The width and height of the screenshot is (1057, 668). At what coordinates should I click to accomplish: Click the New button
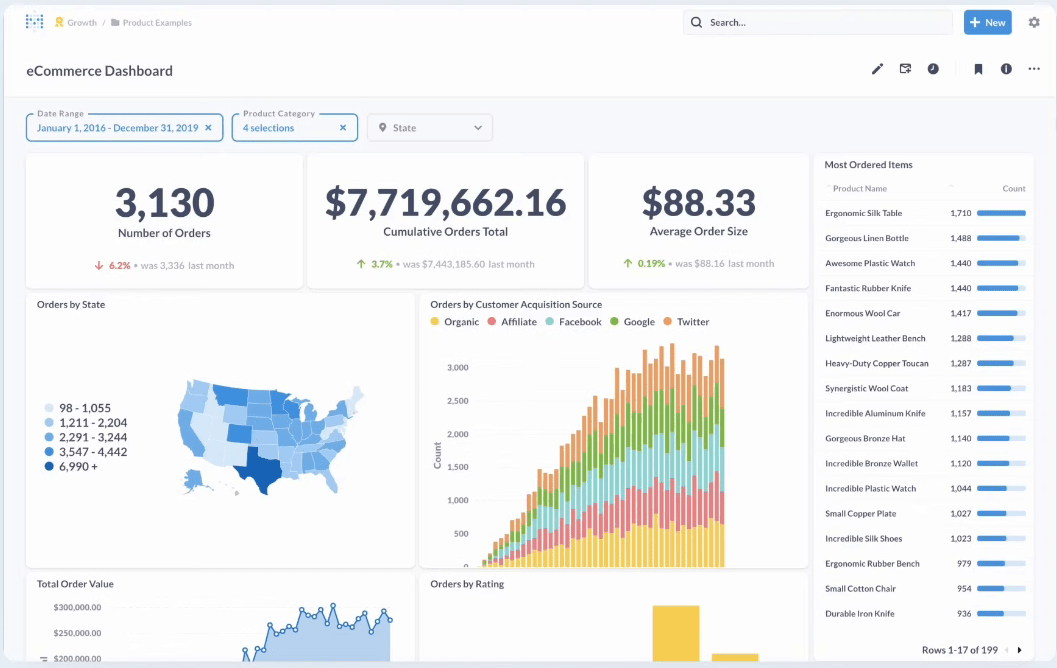click(988, 22)
